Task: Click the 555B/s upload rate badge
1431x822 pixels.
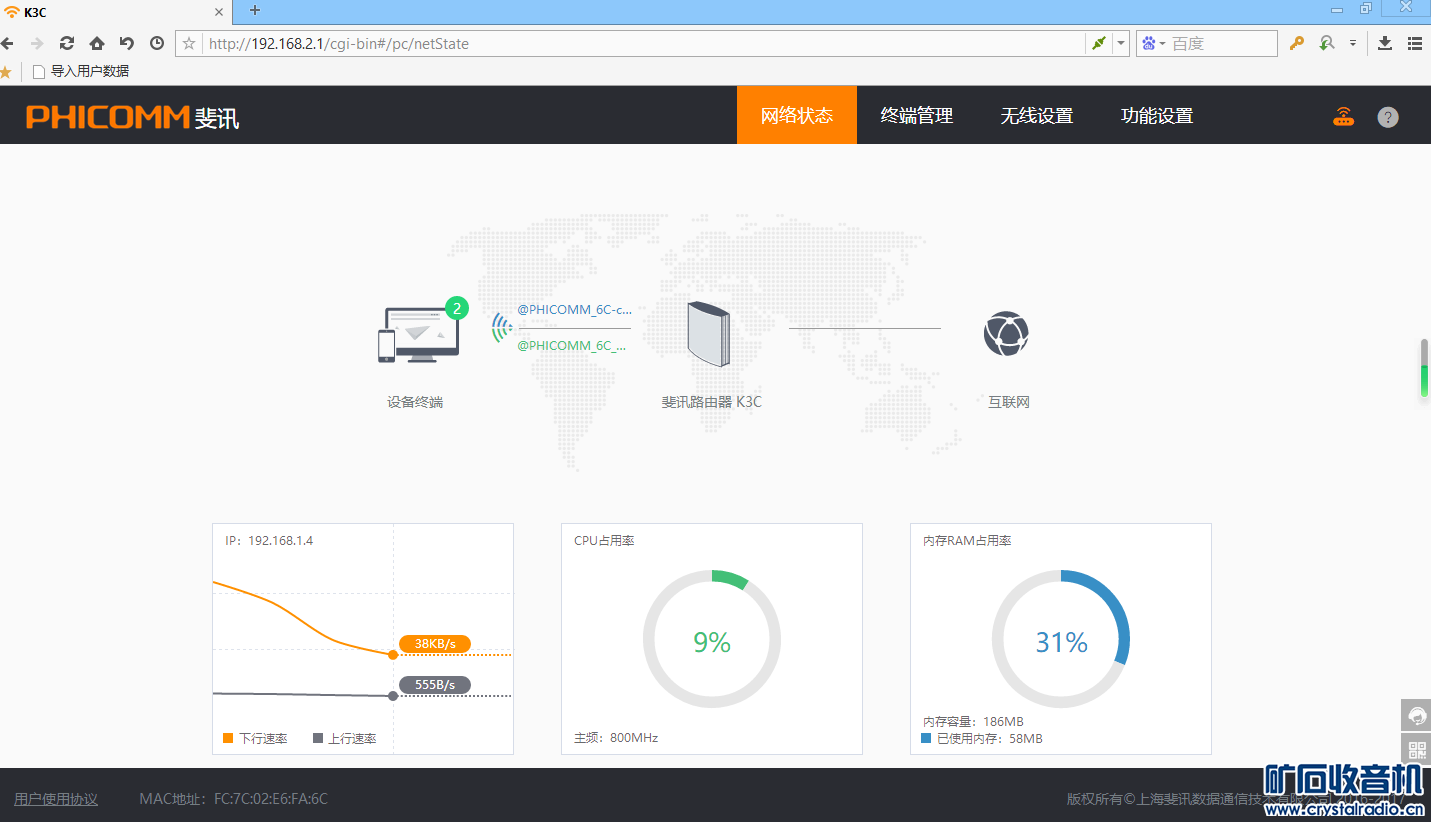Action: [434, 685]
